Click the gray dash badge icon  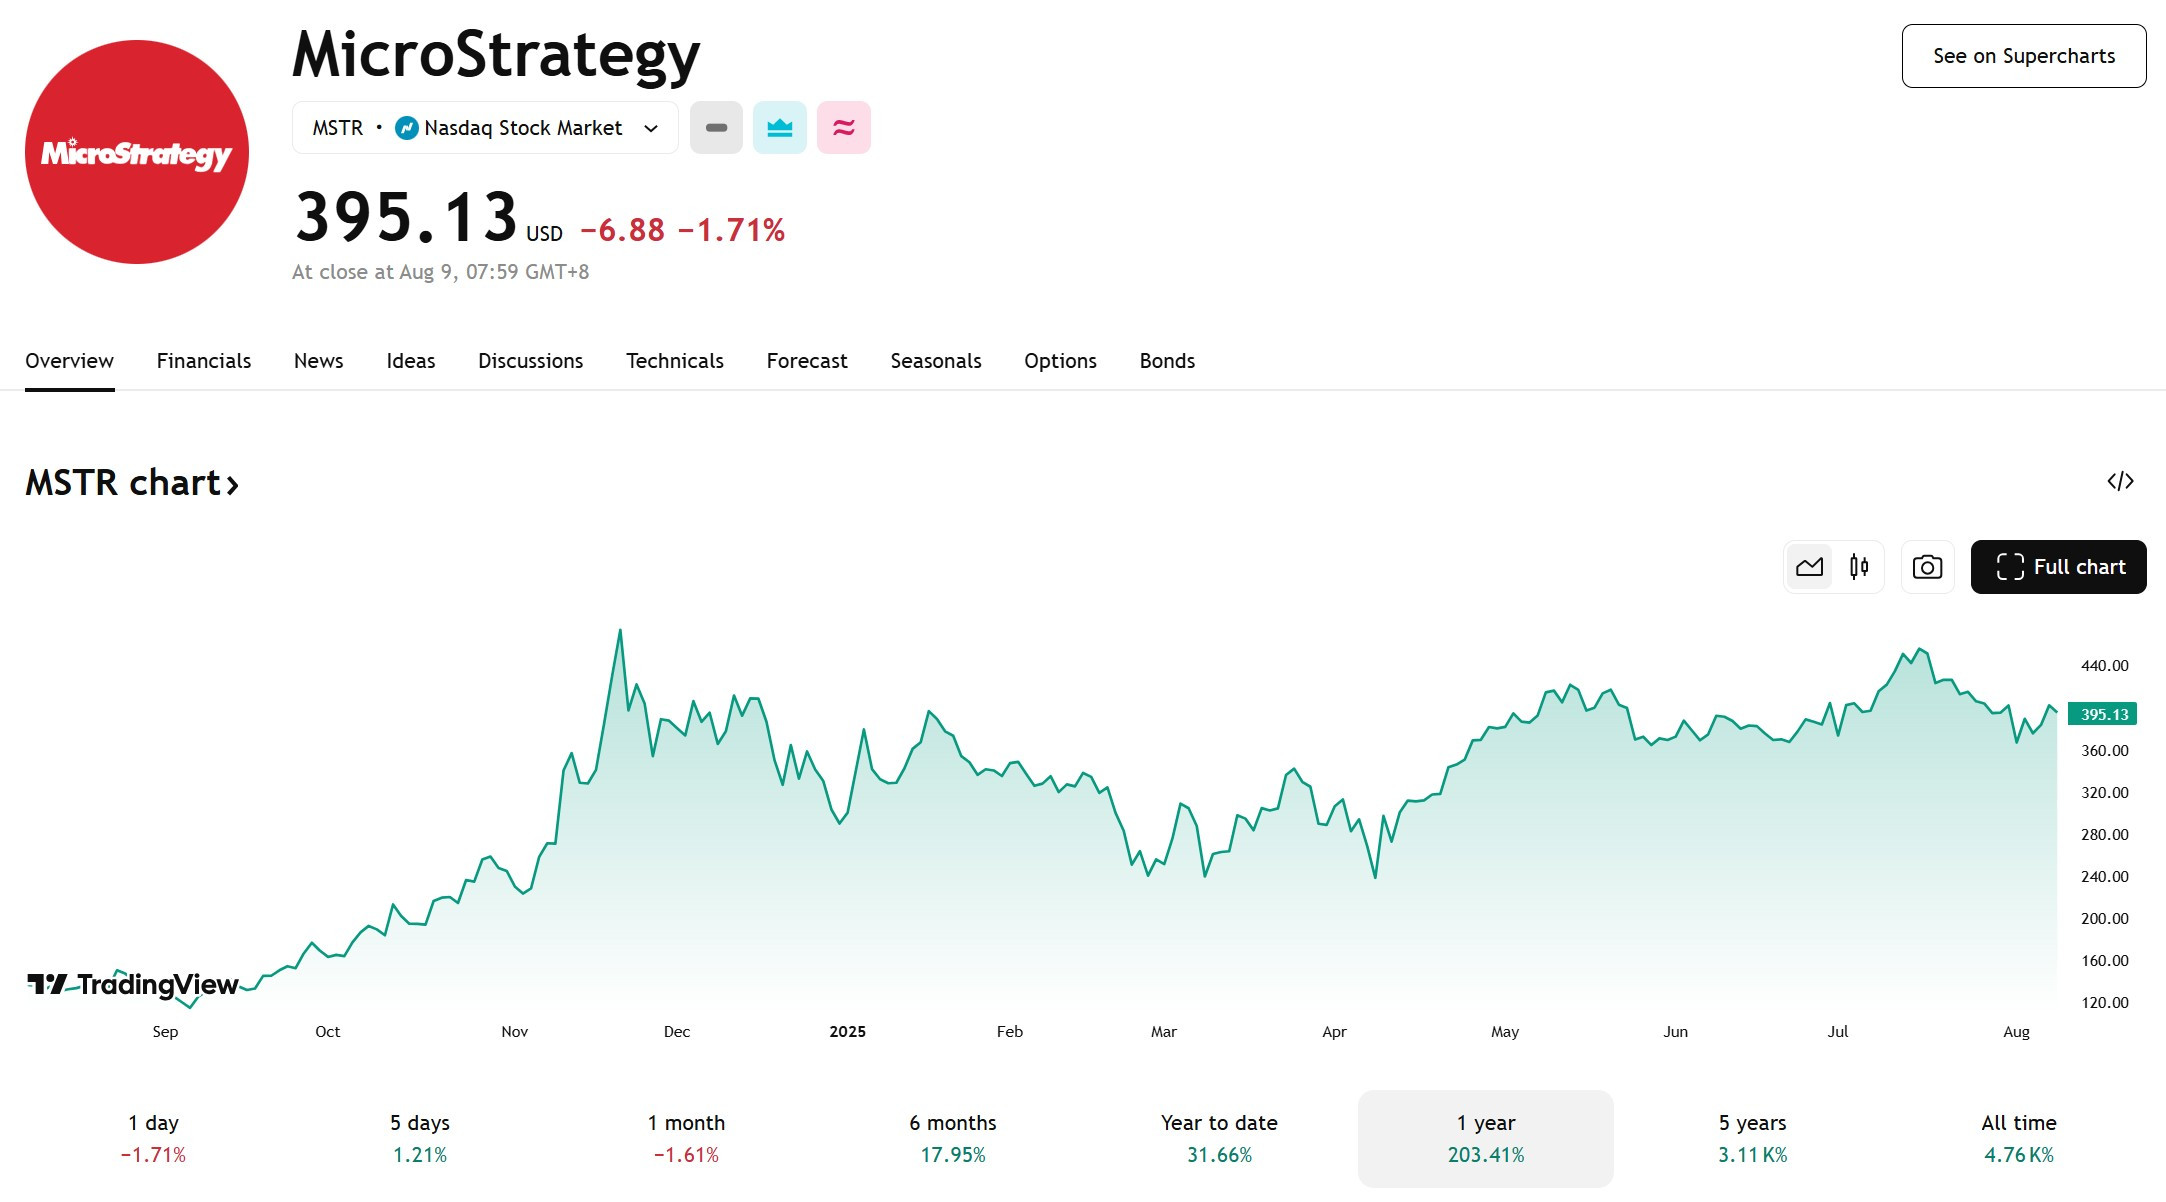[716, 128]
